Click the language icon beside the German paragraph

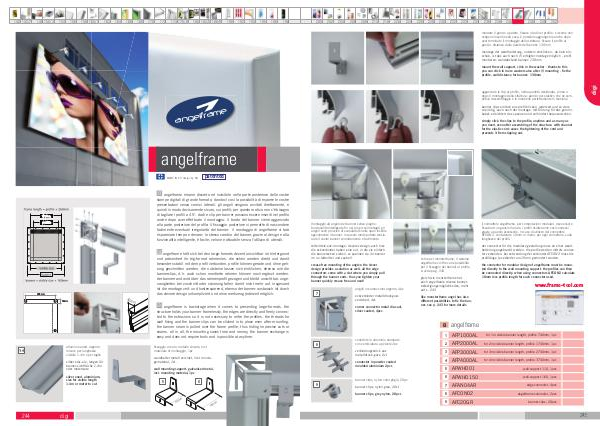pos(159,252)
